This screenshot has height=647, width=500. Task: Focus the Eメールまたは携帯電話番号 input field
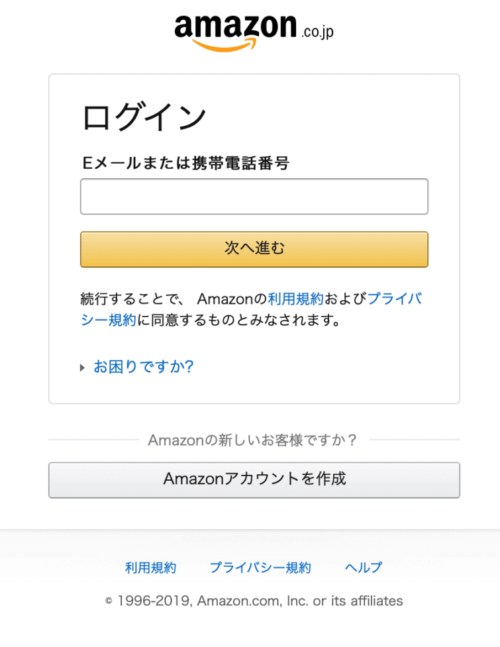coord(254,196)
